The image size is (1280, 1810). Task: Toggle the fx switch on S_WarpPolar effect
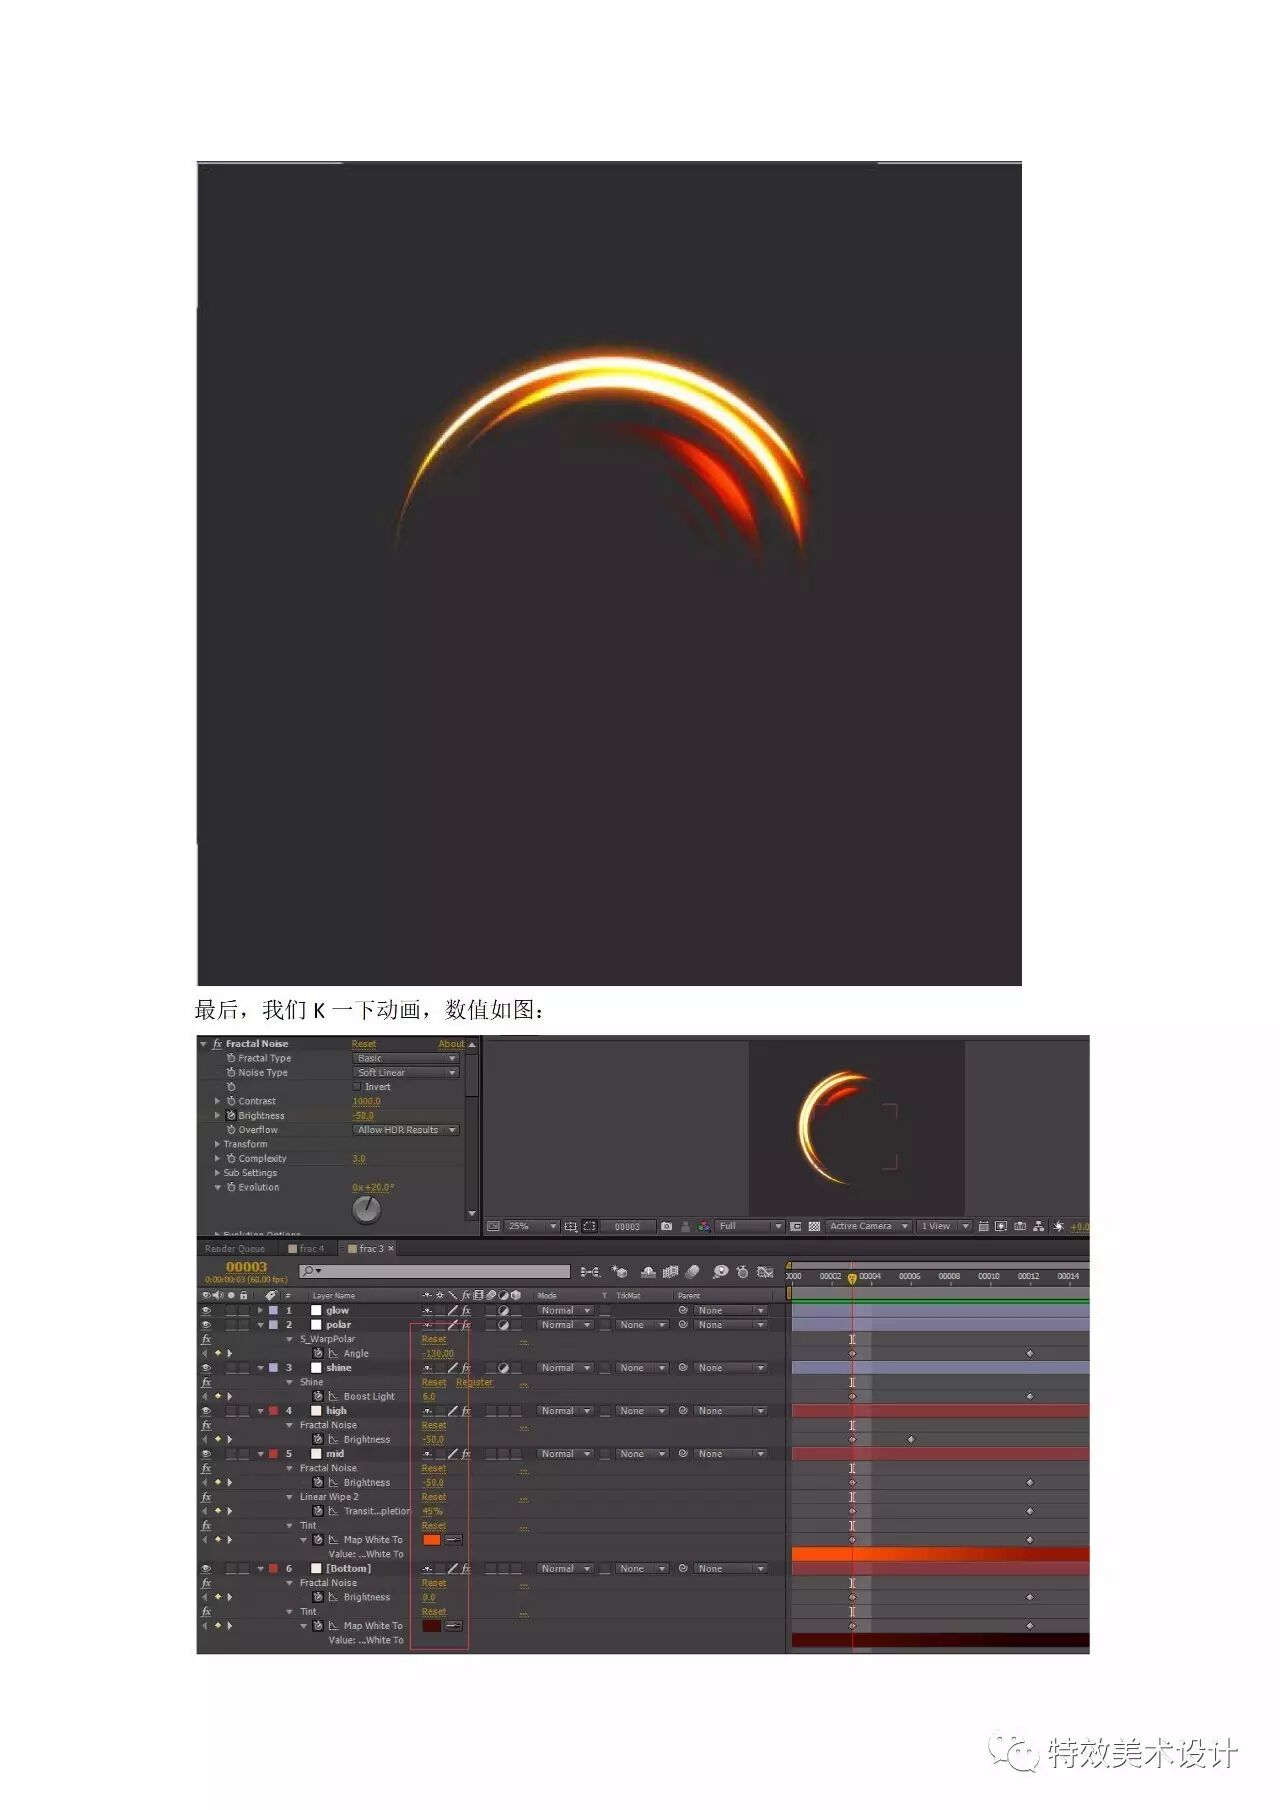(207, 1339)
